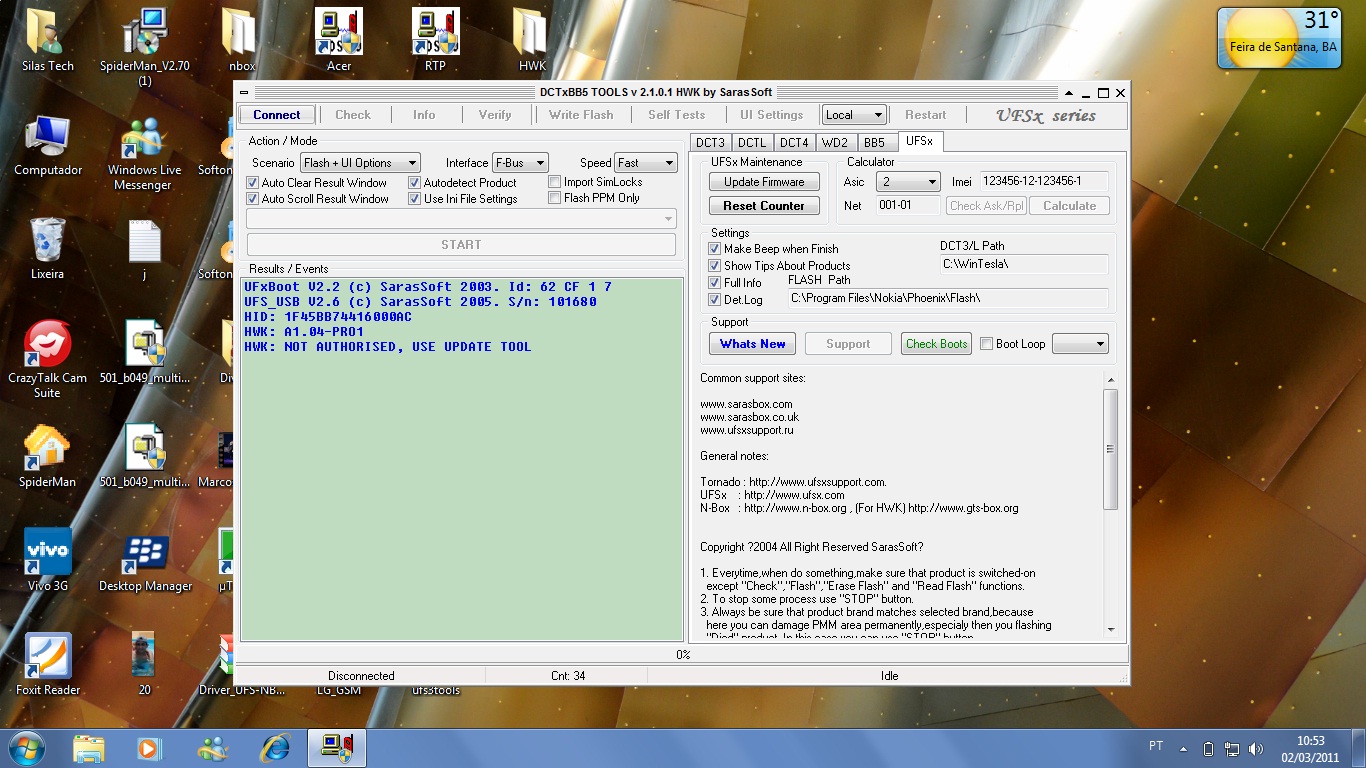
Task: Open Windows Live Messenger taskbar icon
Action: pos(211,747)
